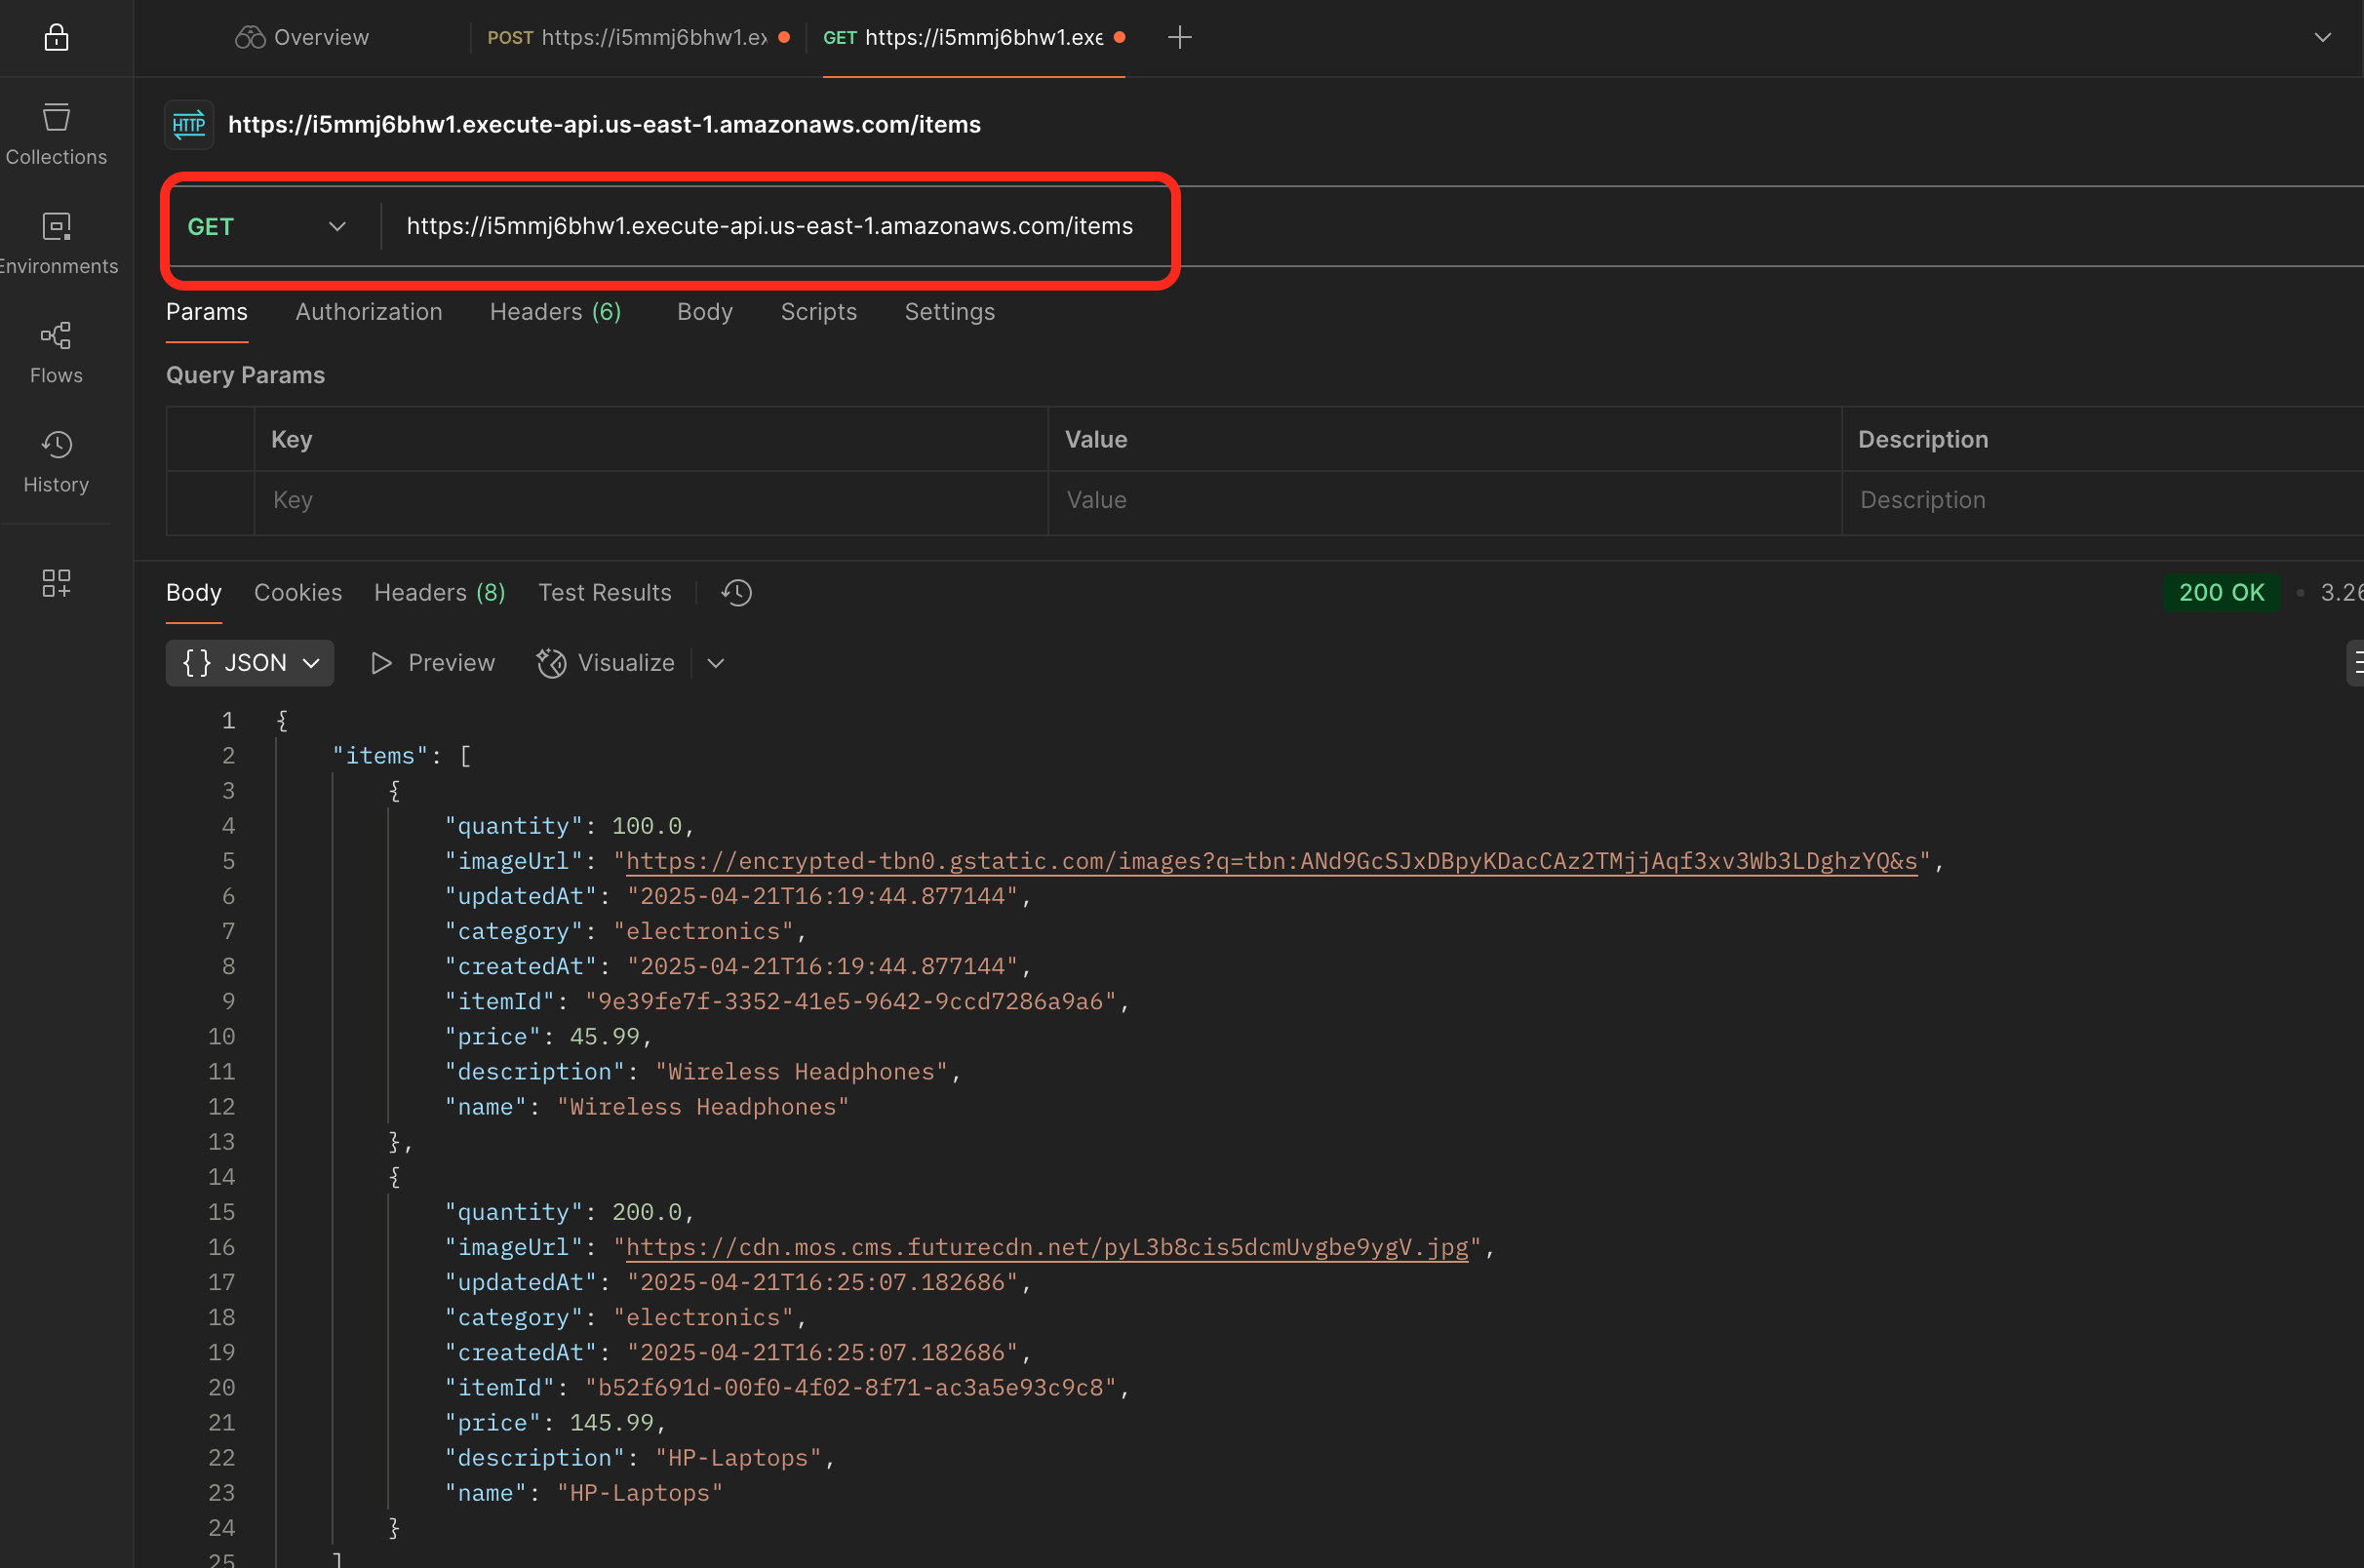Open the Environments sidebar panel

click(56, 243)
